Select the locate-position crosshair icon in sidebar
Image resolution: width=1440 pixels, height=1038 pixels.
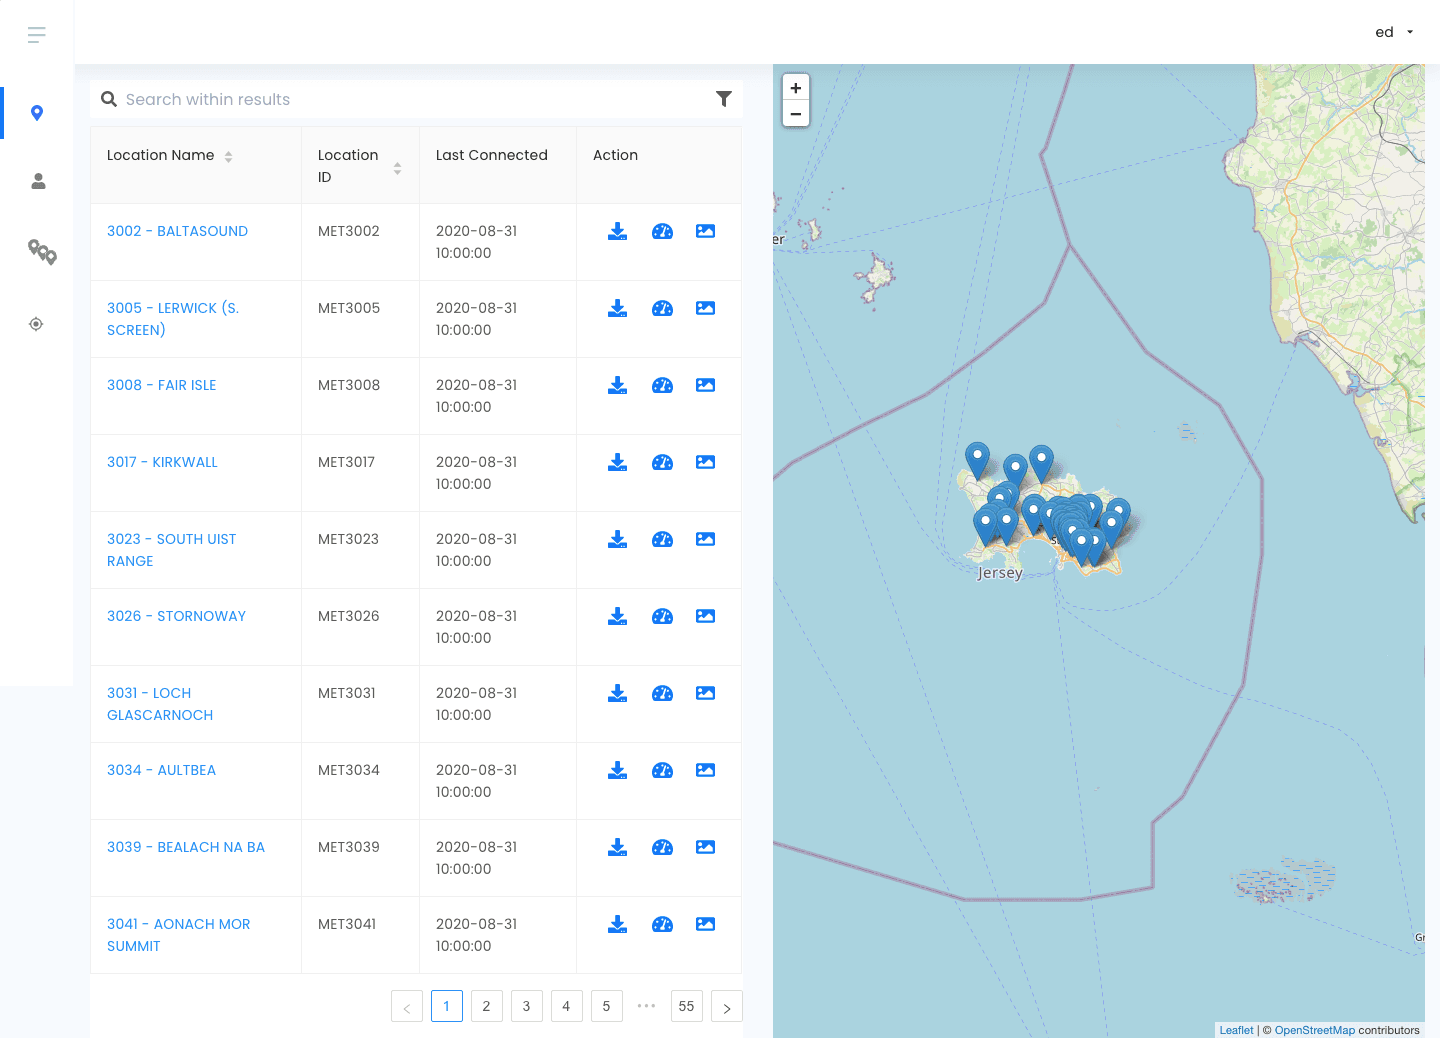[x=36, y=324]
